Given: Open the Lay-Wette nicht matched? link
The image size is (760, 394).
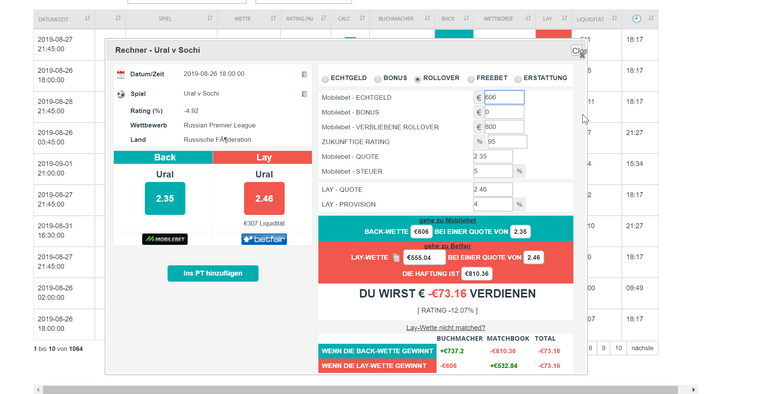Looking at the screenshot, I should [445, 328].
